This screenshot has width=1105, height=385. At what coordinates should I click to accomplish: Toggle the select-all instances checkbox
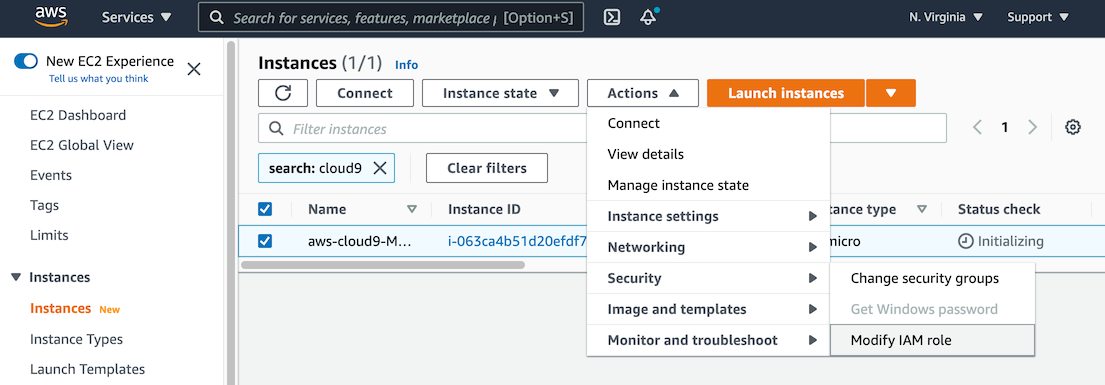[265, 209]
